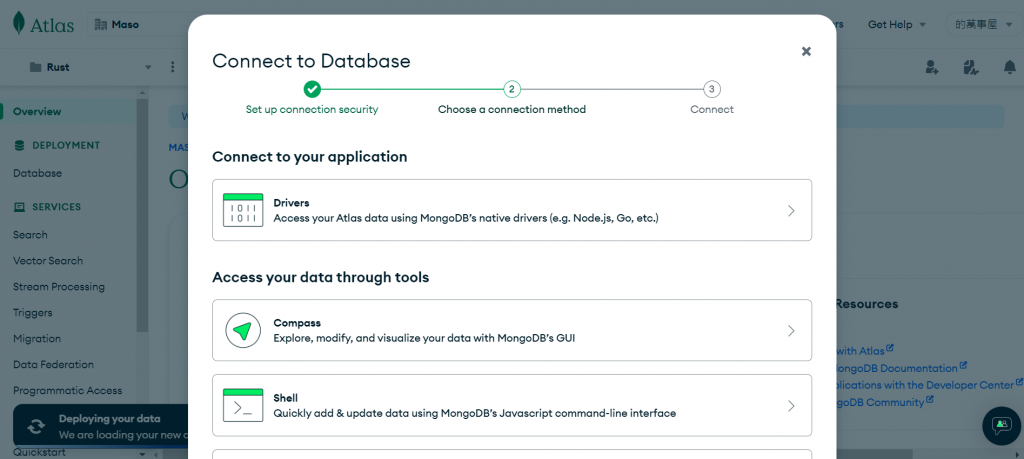
Task: Open the notifications bell icon
Action: click(1009, 67)
